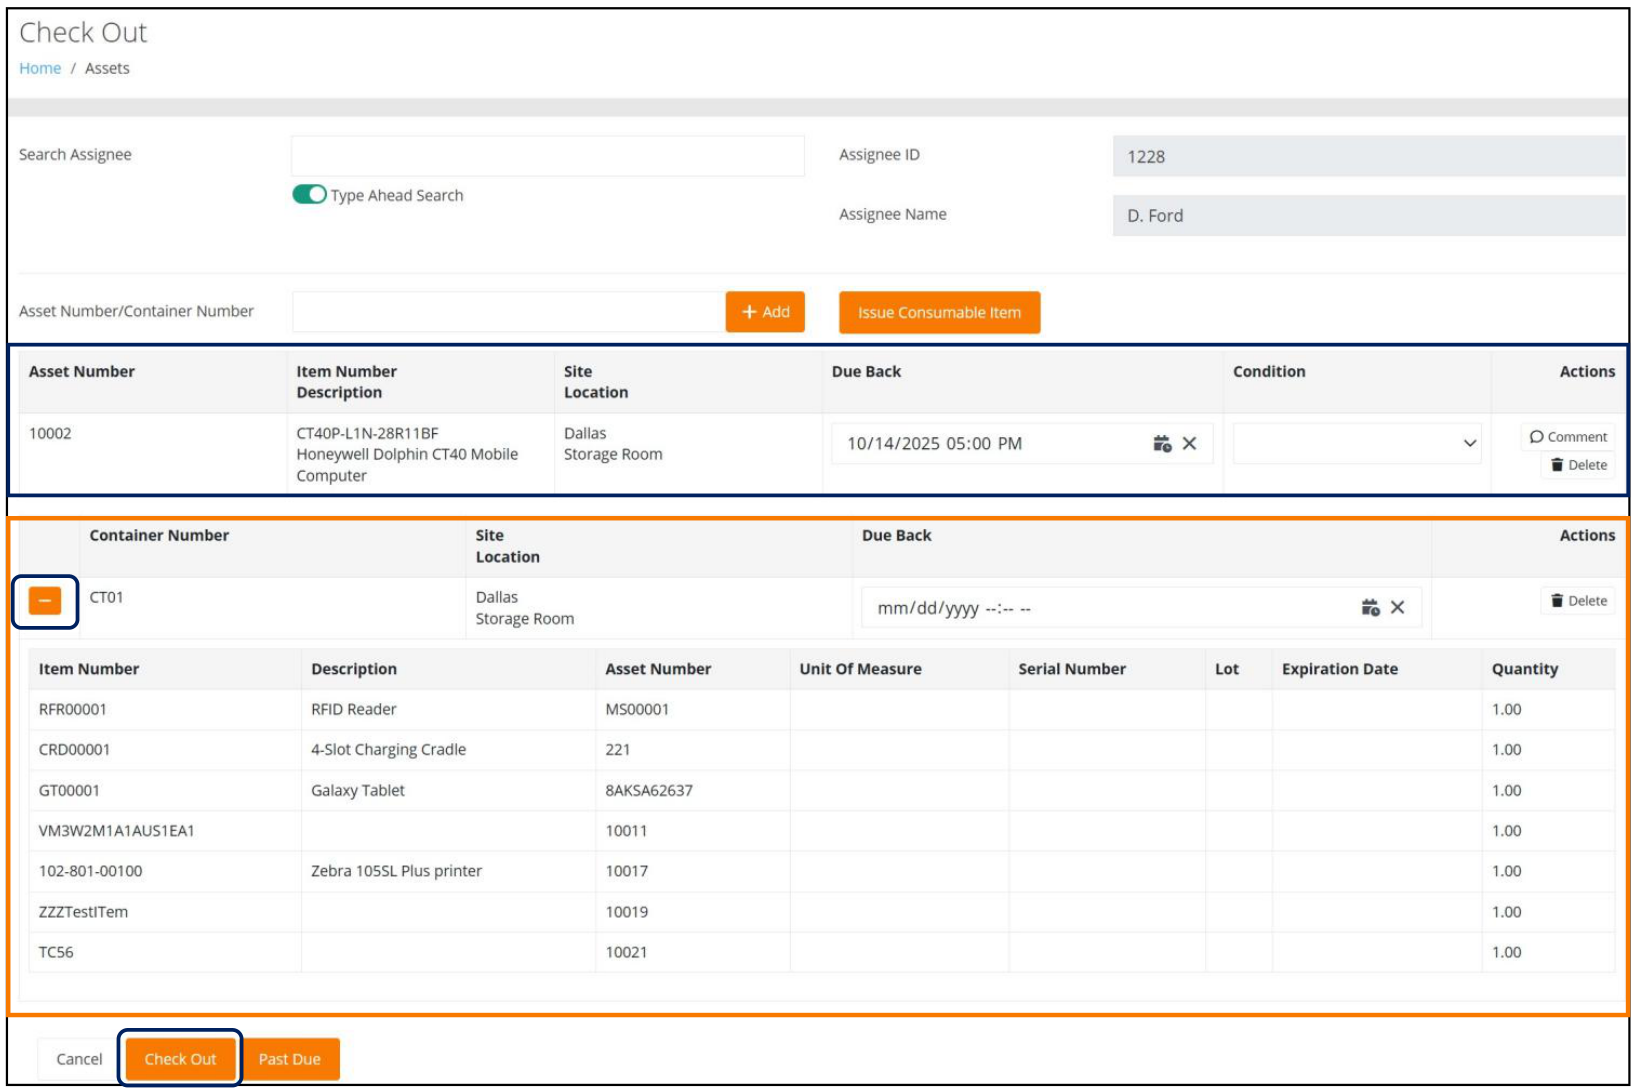This screenshot has width=1638, height=1092.
Task: Go to the Home breadcrumb link
Action: click(x=40, y=68)
